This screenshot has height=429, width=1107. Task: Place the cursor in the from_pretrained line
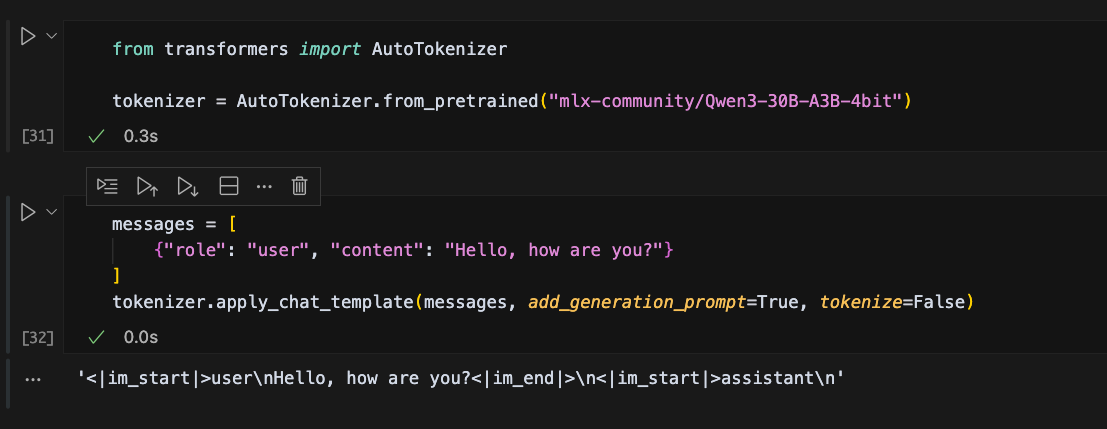point(400,101)
